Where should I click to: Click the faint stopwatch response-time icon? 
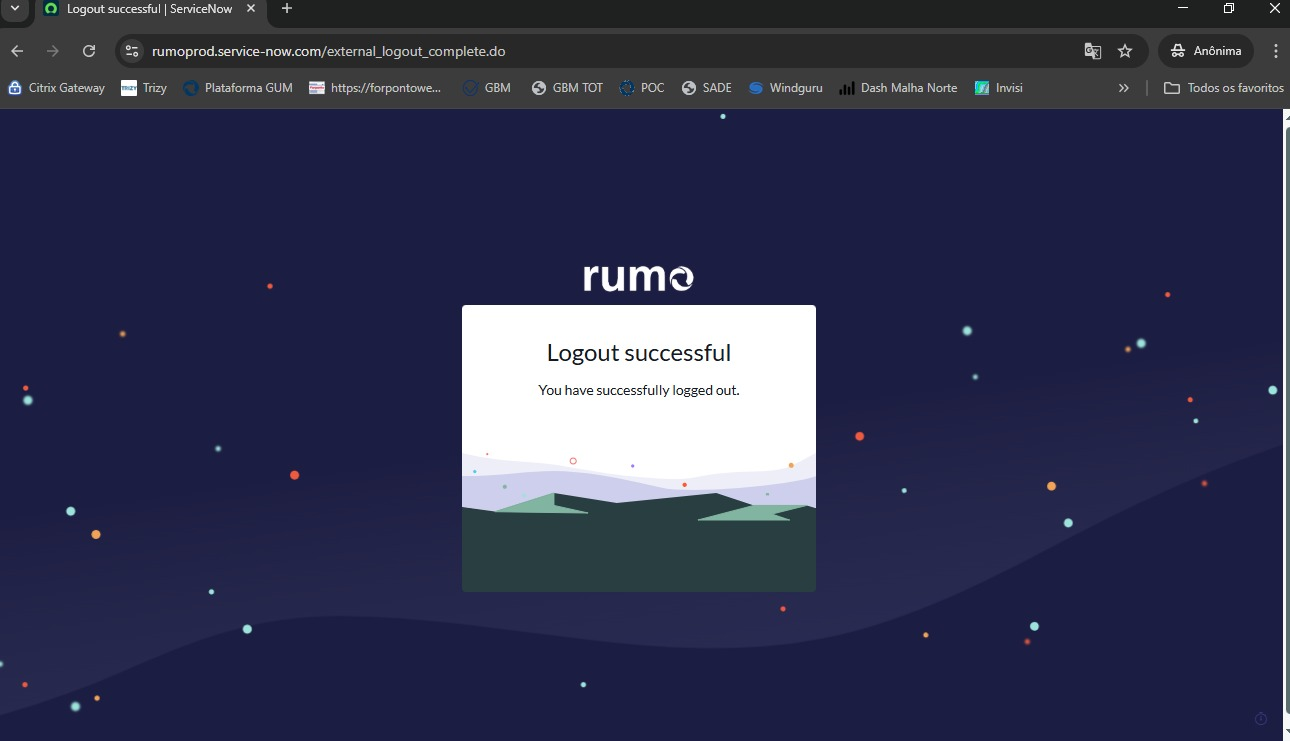pos(1261,718)
